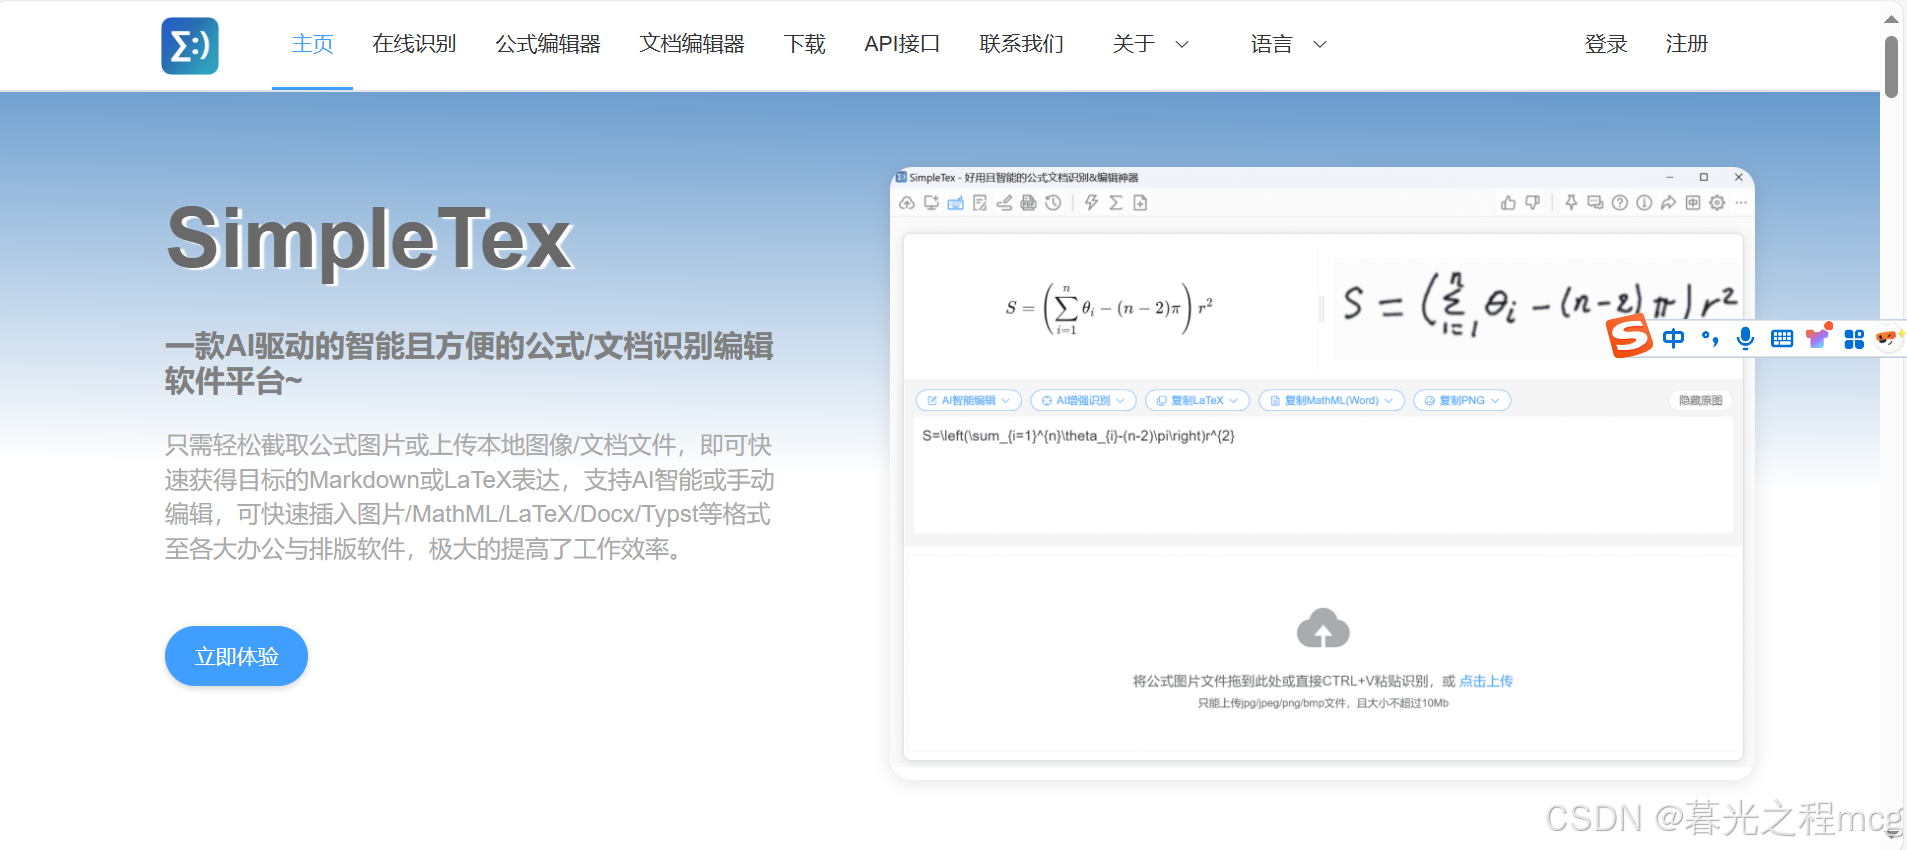Expand the AI增强识别 dropdown button
This screenshot has width=1907, height=850.
pyautogui.click(x=1083, y=400)
